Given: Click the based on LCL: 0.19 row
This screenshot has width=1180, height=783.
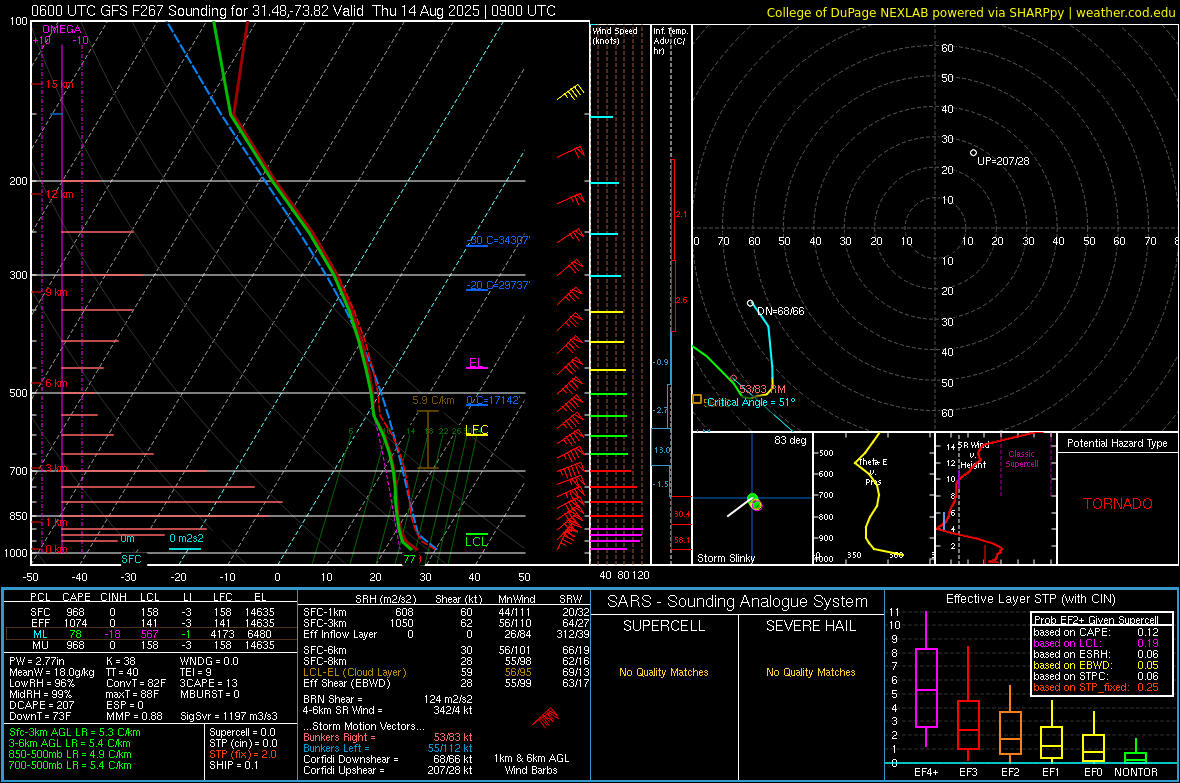Looking at the screenshot, I should tap(1096, 643).
